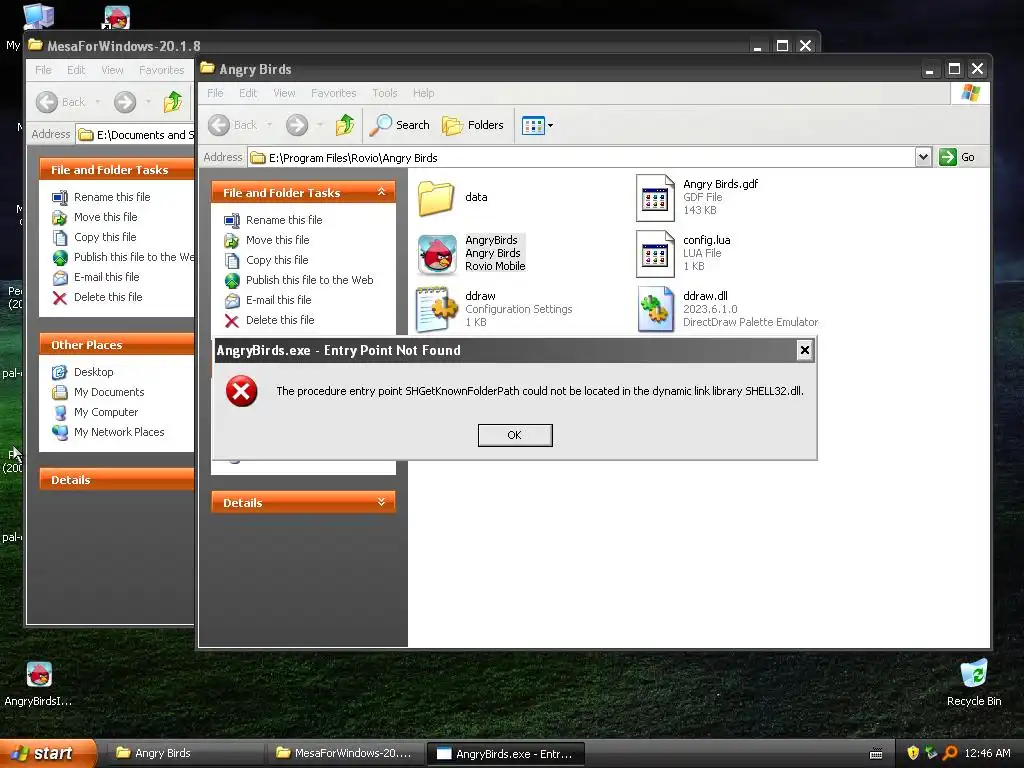Select the AngryBirds application icon
1024x768 pixels.
[437, 254]
